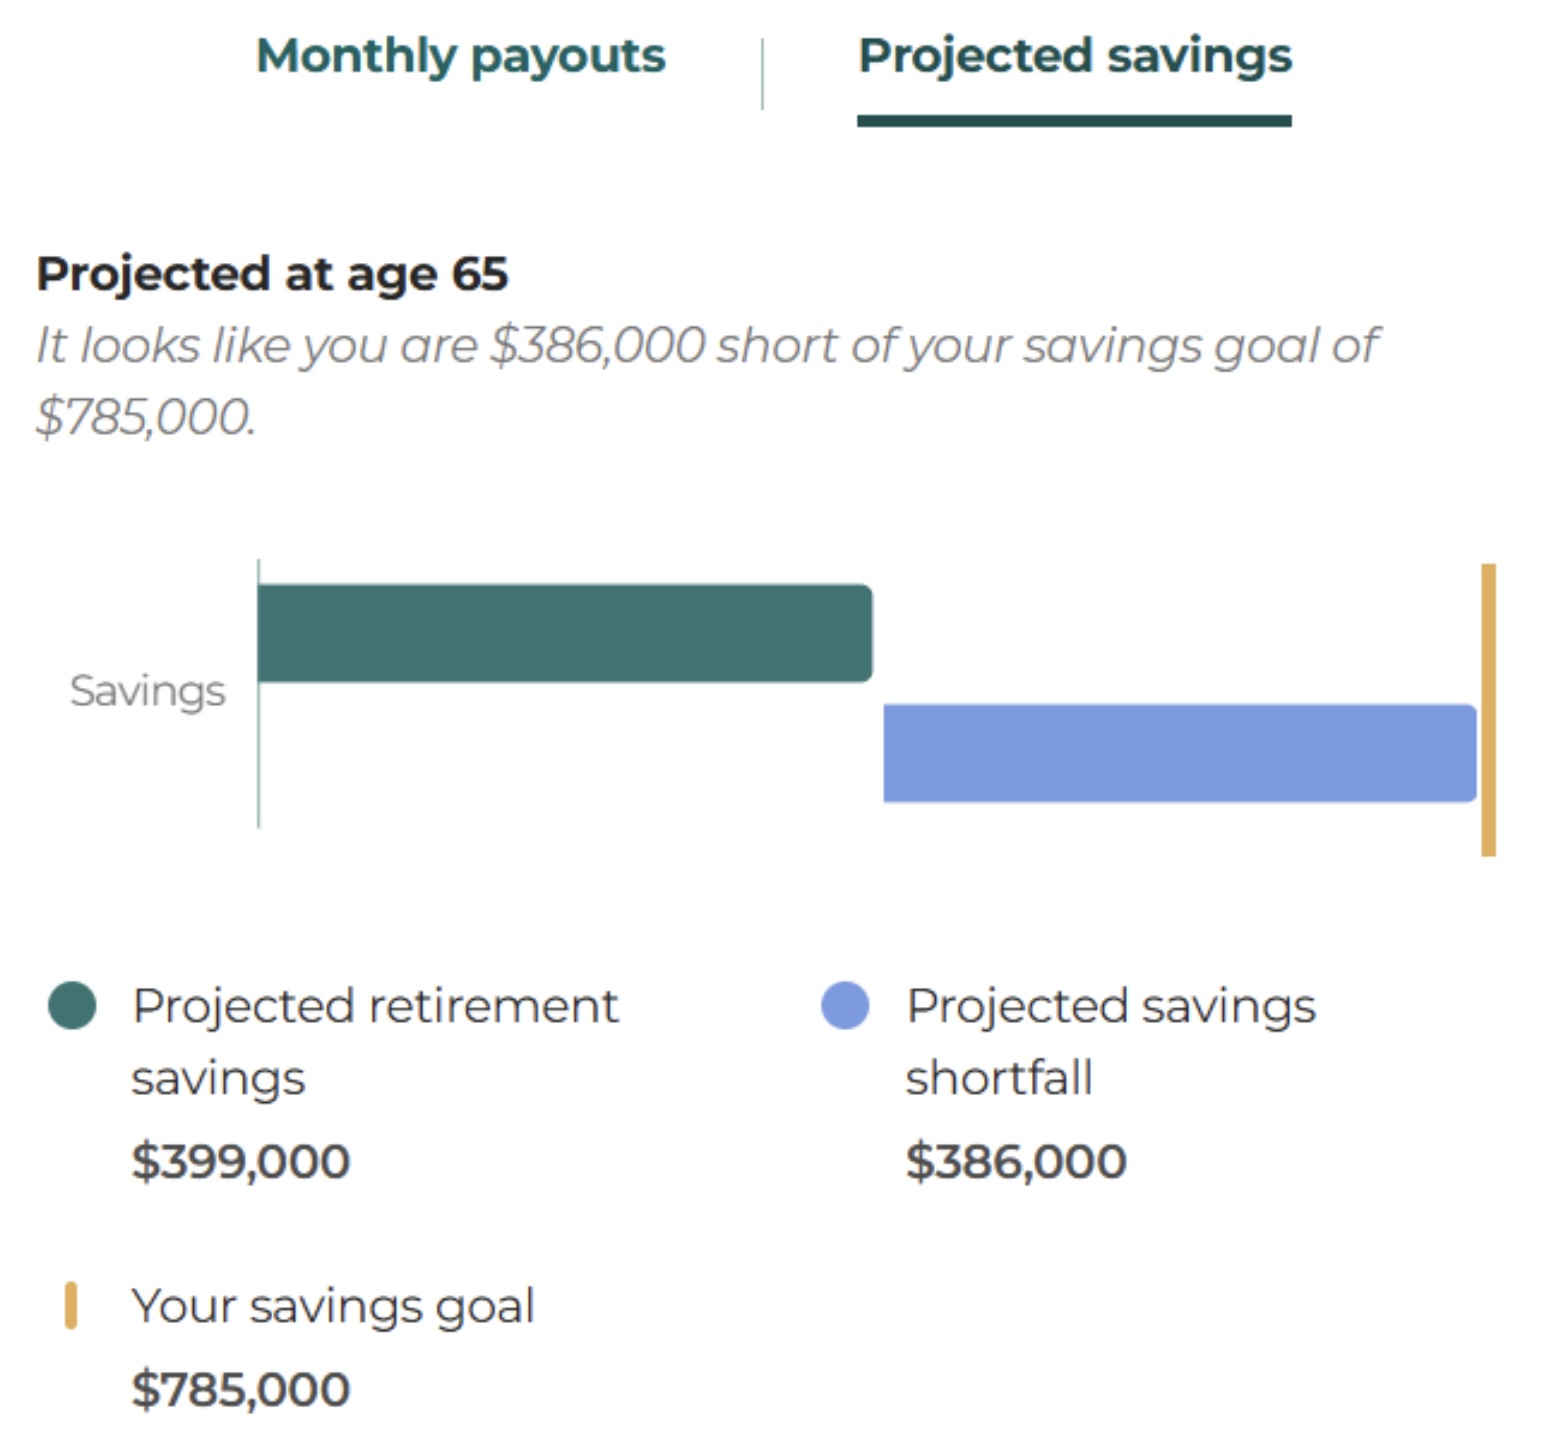The width and height of the screenshot is (1552, 1446).
Task: Click the divider between the two tabs
Action: coord(762,74)
